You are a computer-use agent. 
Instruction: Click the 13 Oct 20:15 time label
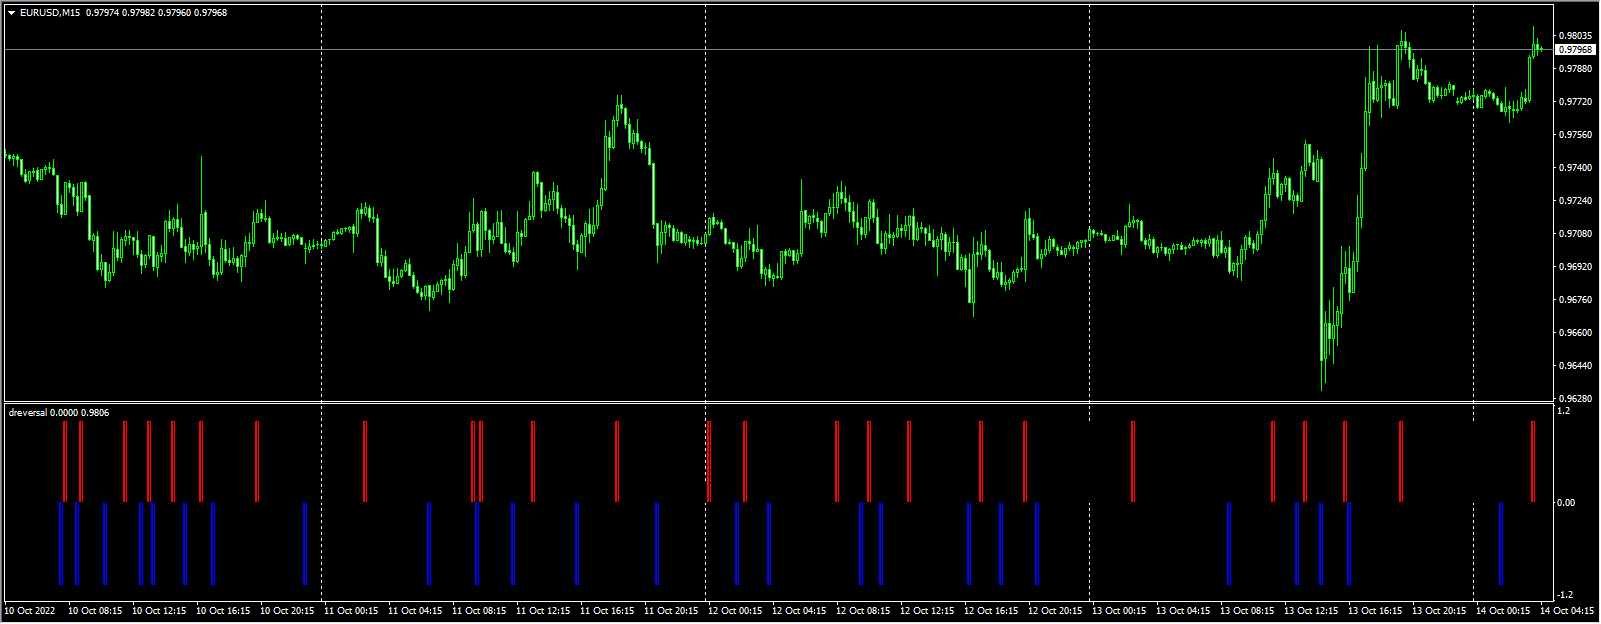click(x=1439, y=610)
